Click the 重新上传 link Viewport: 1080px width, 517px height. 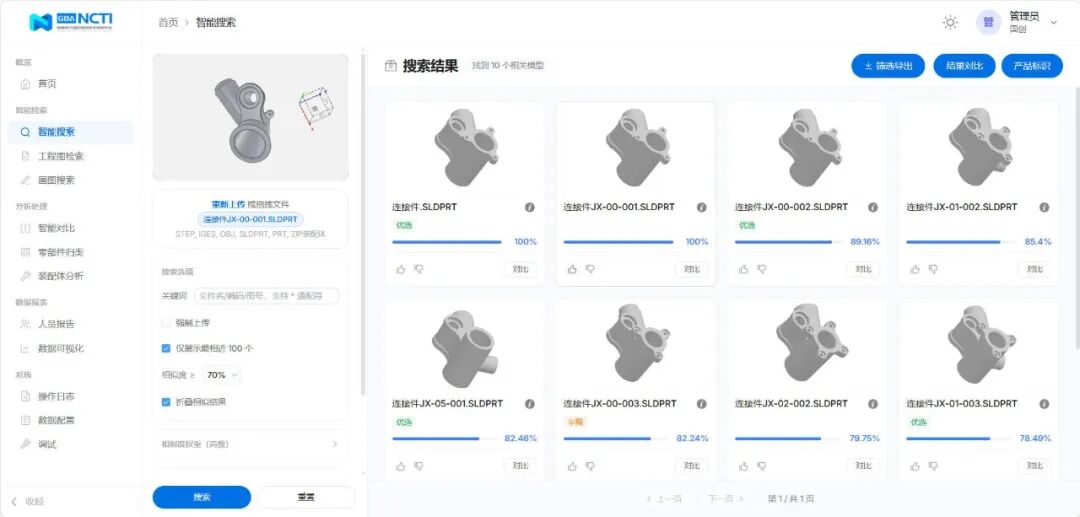tap(228, 204)
